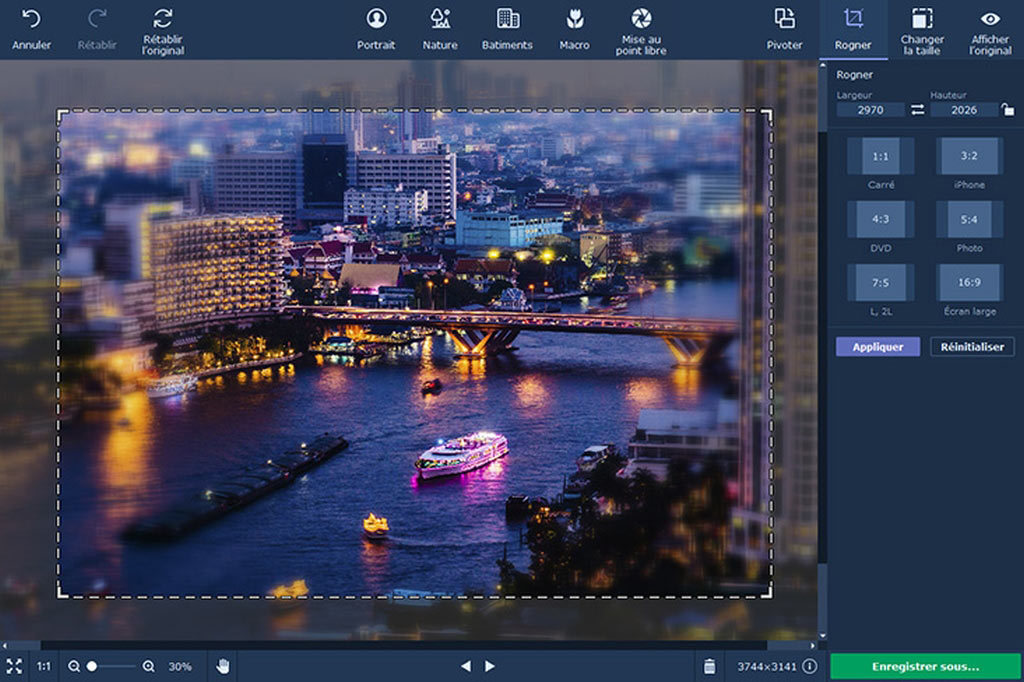Screen dimensions: 1024x682
Task: Choose the 7:5 L, 2L crop preset
Action: pos(880,283)
